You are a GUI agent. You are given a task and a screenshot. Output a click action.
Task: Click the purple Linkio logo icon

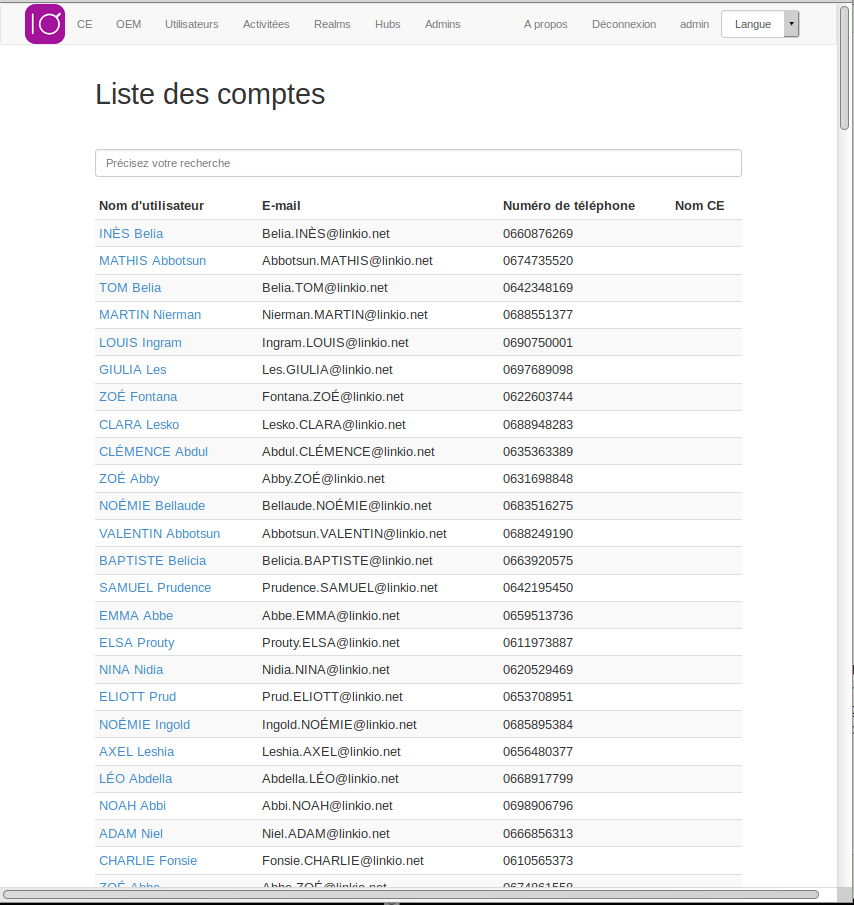[45, 24]
